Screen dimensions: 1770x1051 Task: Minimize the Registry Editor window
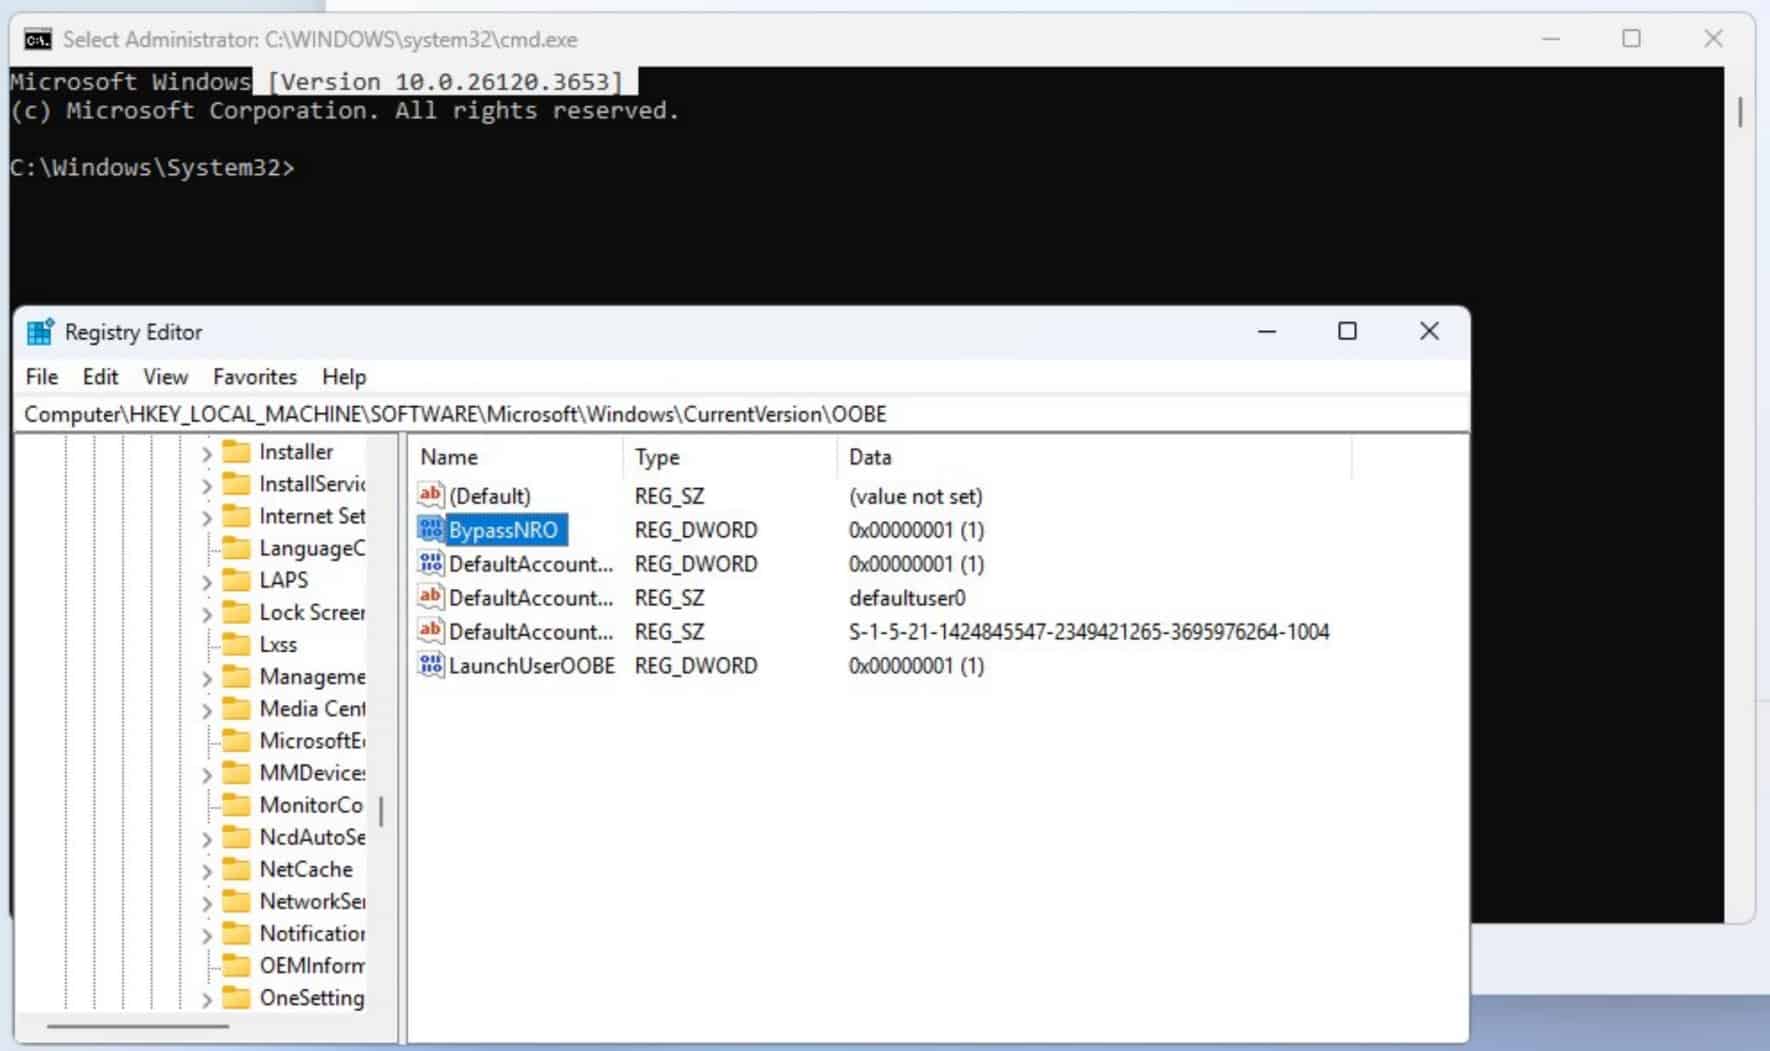[x=1267, y=331]
